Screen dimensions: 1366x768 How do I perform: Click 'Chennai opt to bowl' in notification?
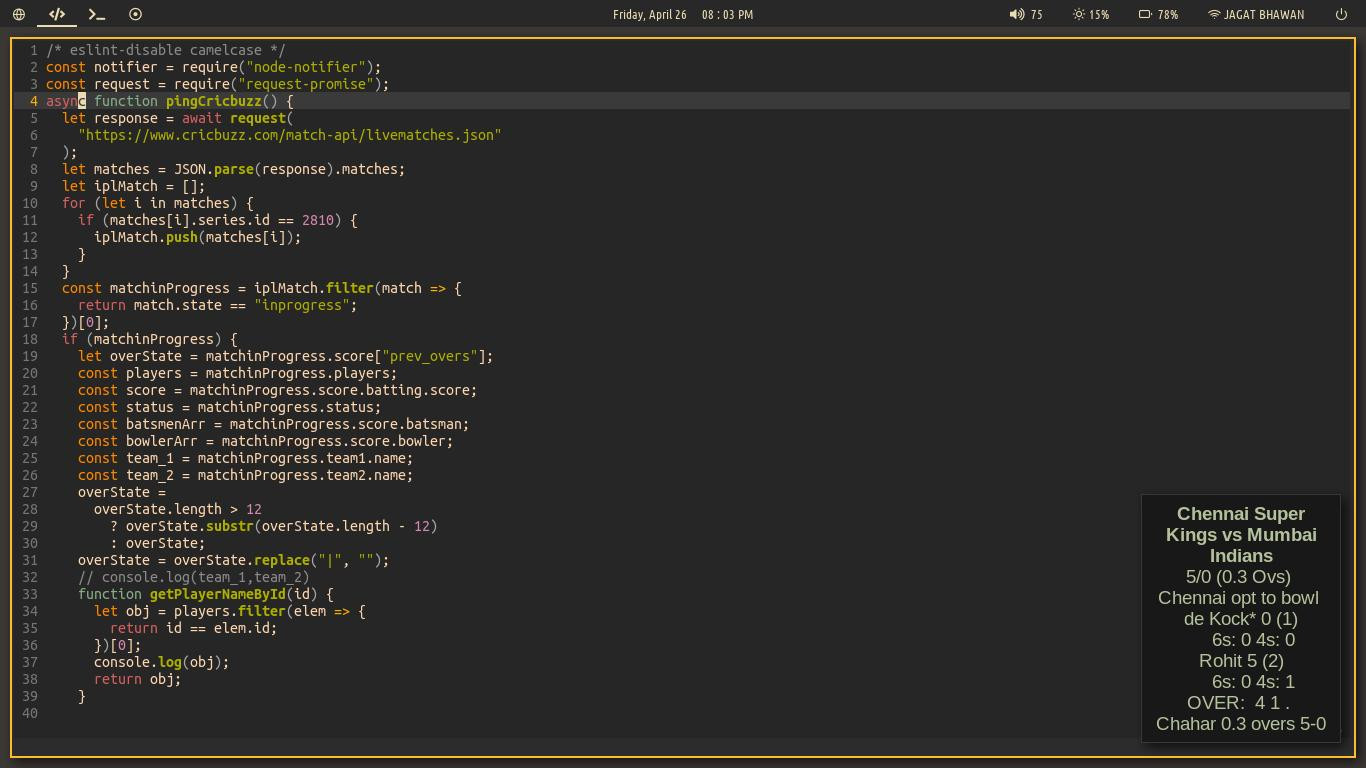[1238, 598]
